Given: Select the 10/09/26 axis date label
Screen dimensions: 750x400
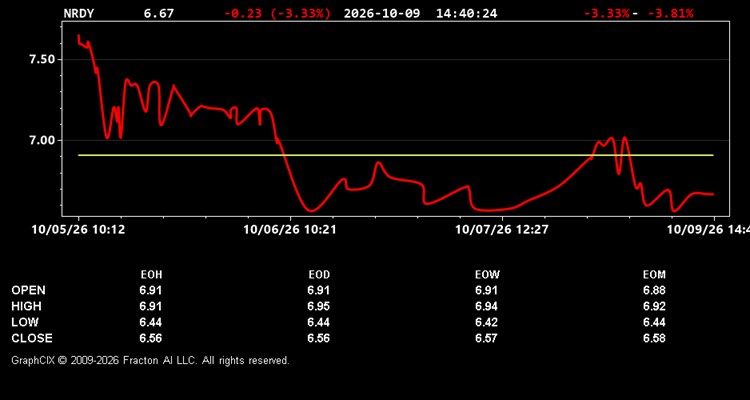Looking at the screenshot, I should (708, 230).
